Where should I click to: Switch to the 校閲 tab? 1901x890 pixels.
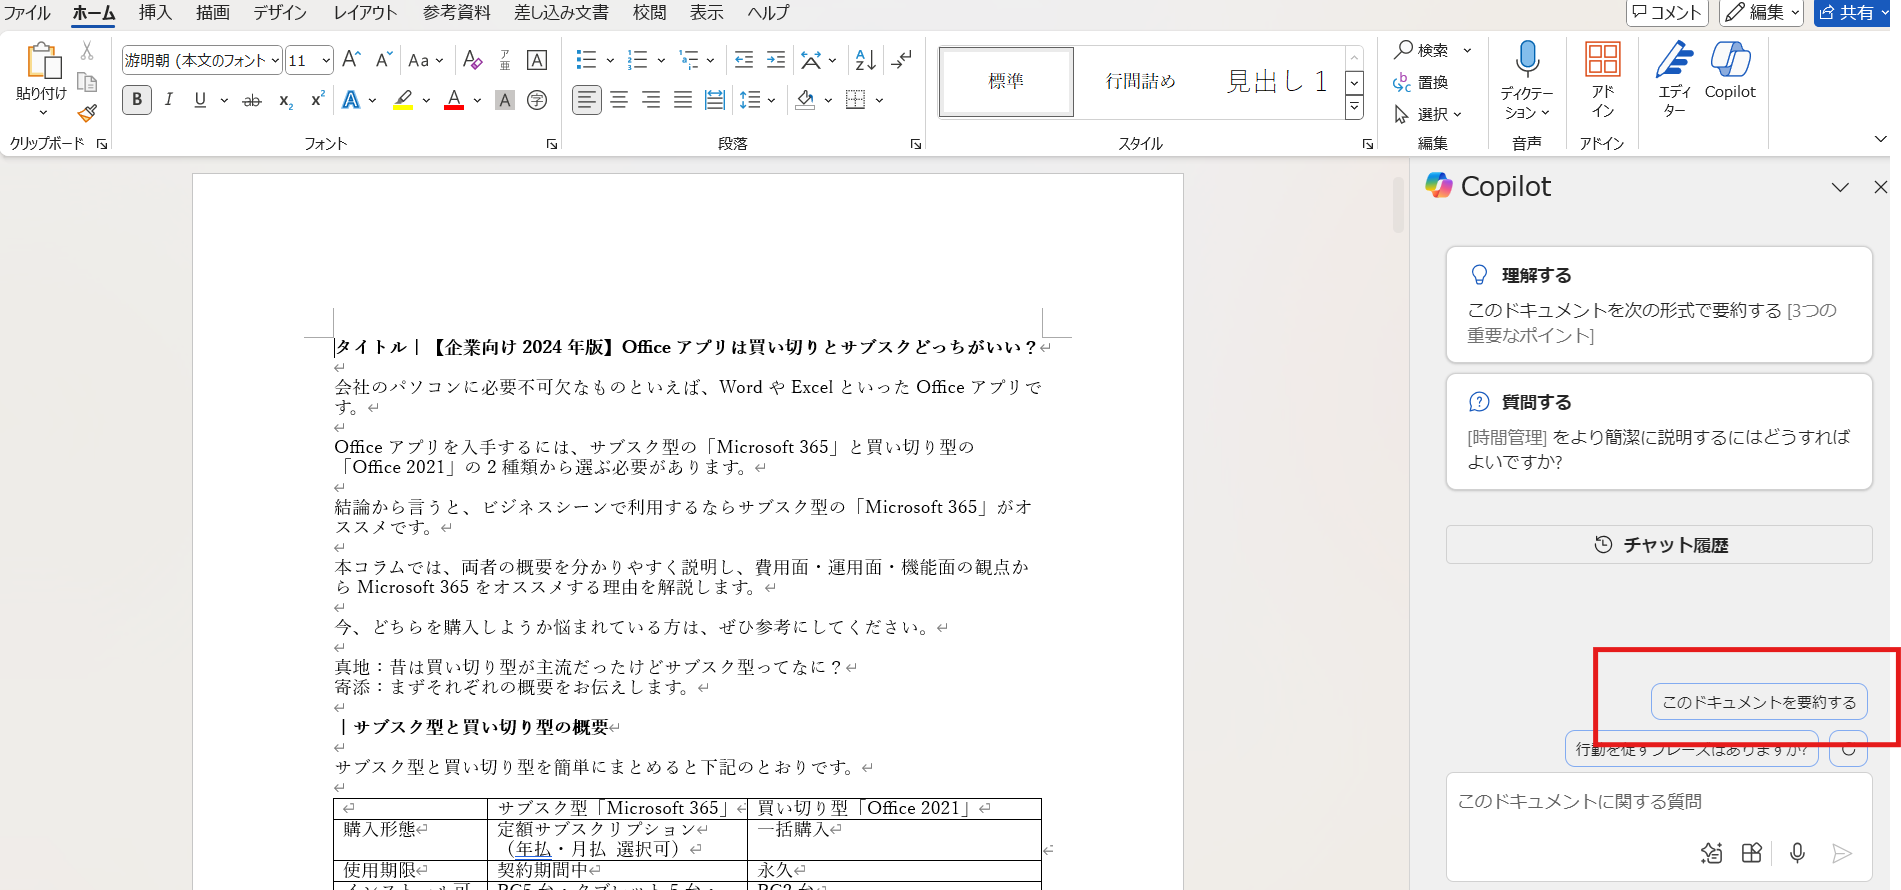pyautogui.click(x=650, y=13)
